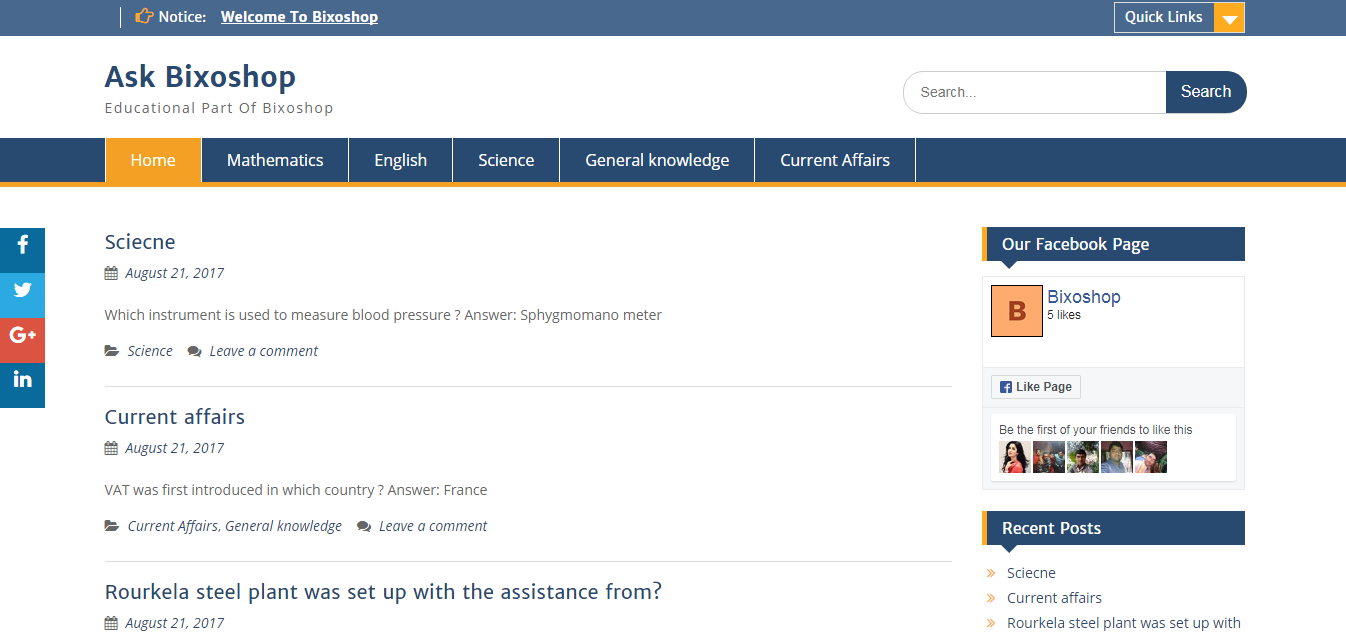The width and height of the screenshot is (1346, 635).
Task: Click the pointing hand Notice icon
Action: [x=144, y=16]
